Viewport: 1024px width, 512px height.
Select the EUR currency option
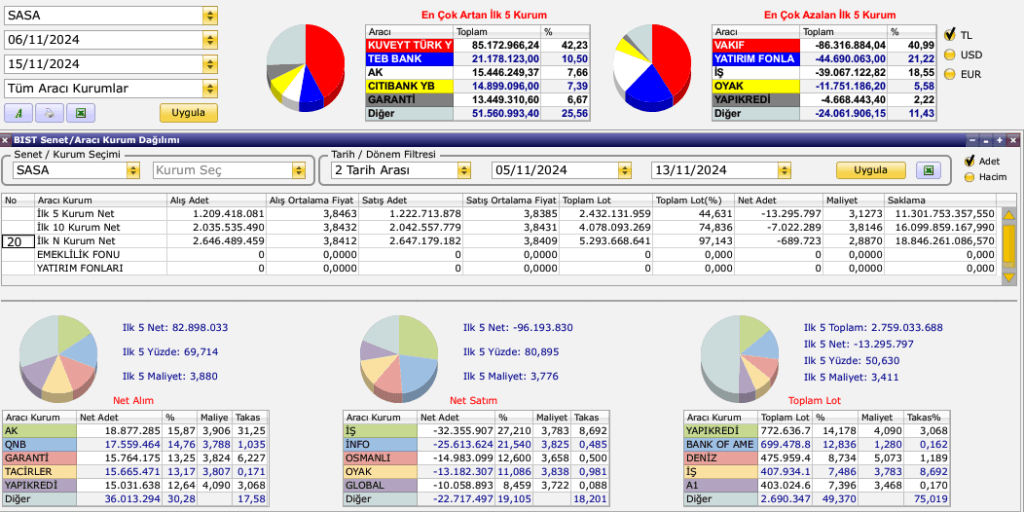pos(950,74)
